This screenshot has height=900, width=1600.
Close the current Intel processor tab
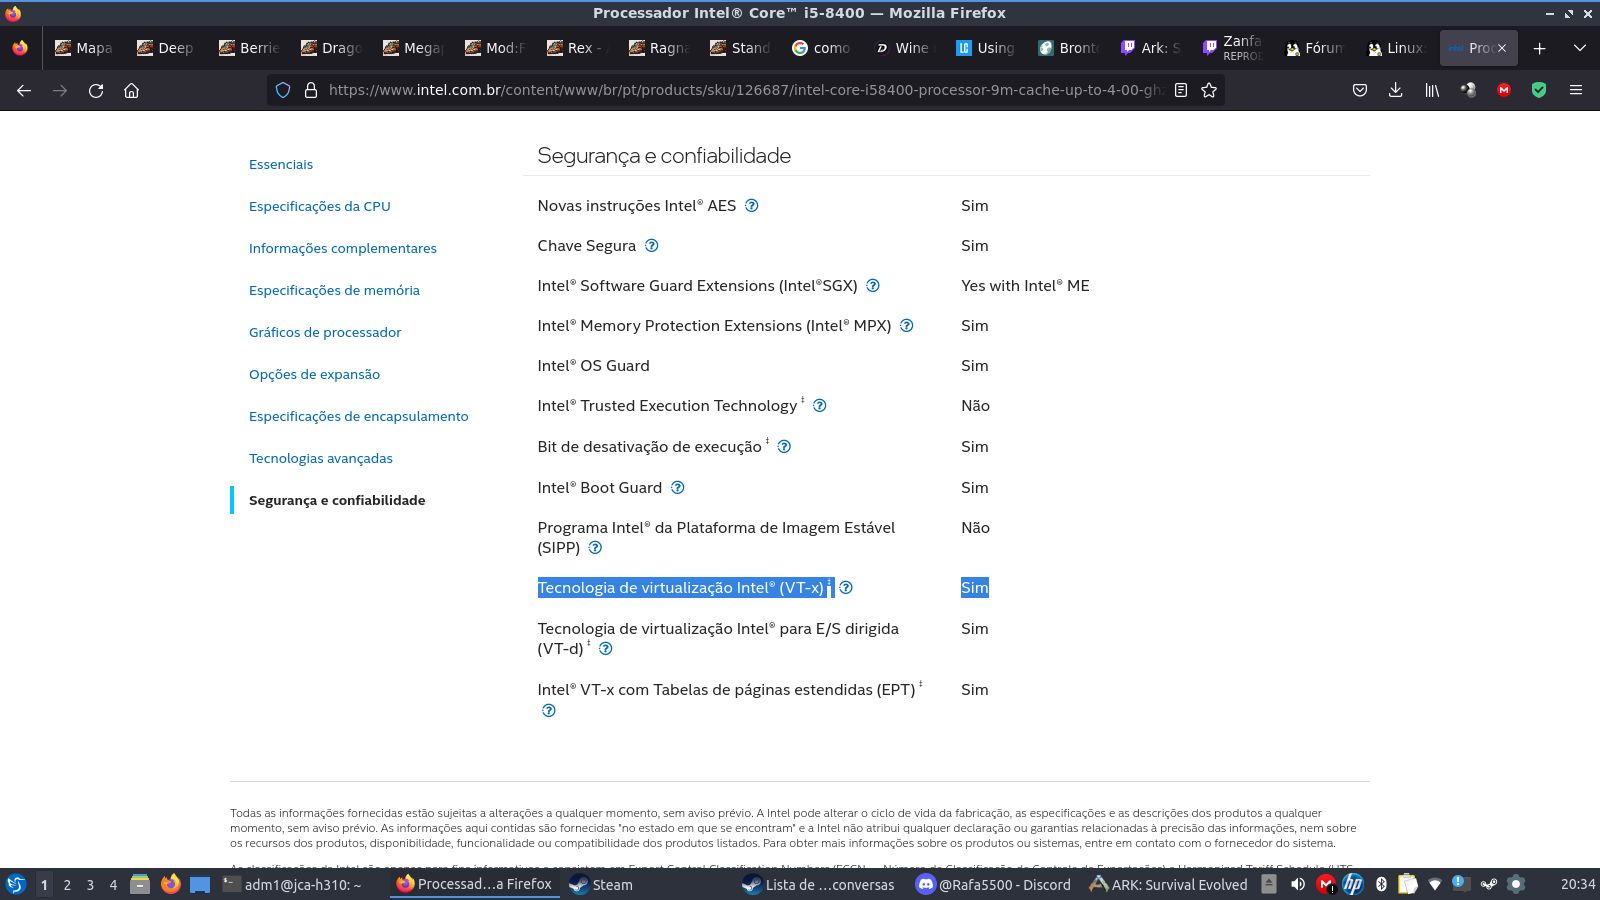(1502, 48)
